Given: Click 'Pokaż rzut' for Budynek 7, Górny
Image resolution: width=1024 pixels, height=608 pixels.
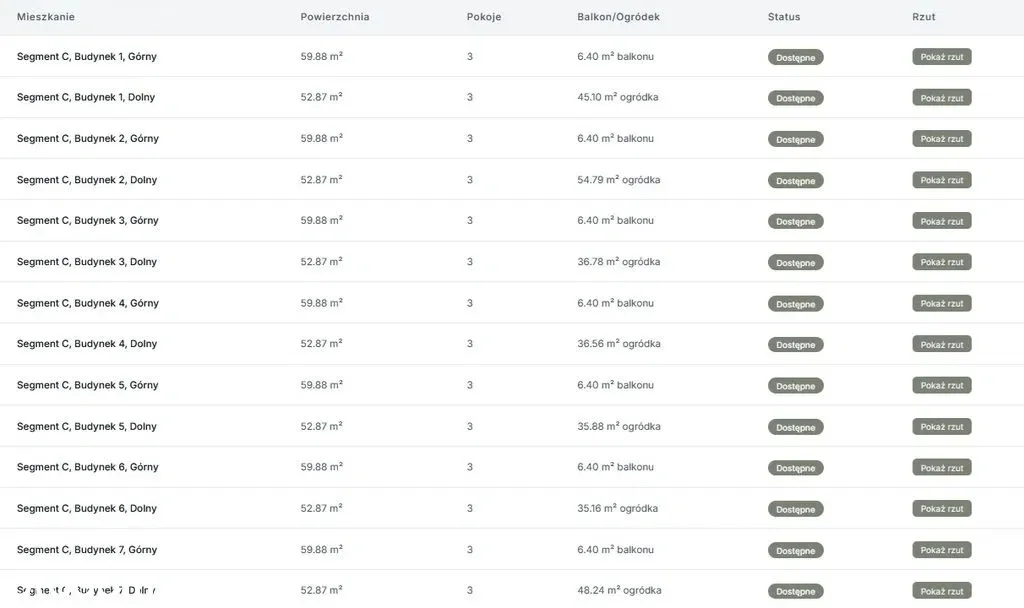Looking at the screenshot, I should pos(941,550).
